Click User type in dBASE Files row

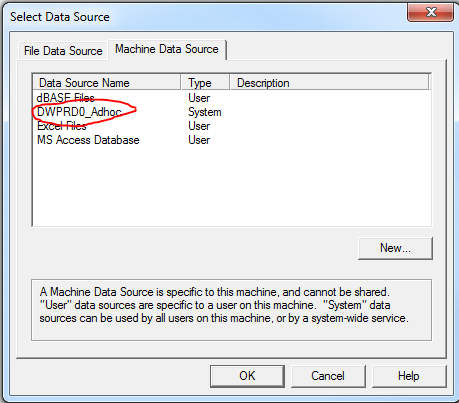199,98
